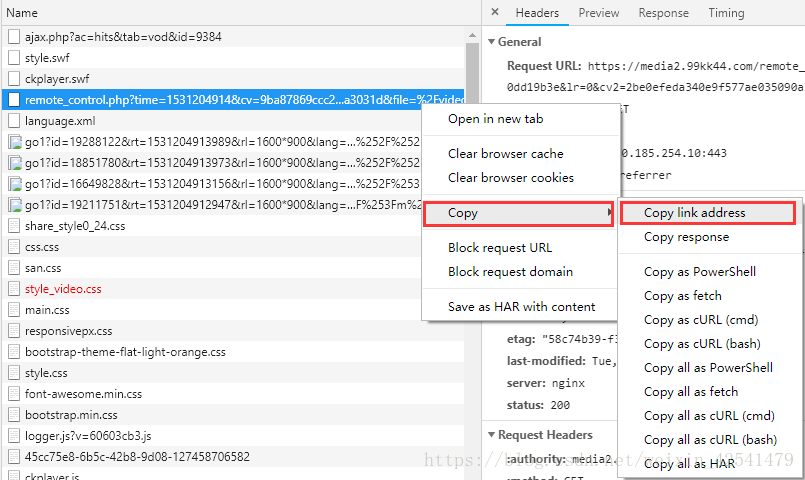Viewport: 805px width, 480px height.
Task: Select Copy all as cURL (cmd)
Action: 708,416
